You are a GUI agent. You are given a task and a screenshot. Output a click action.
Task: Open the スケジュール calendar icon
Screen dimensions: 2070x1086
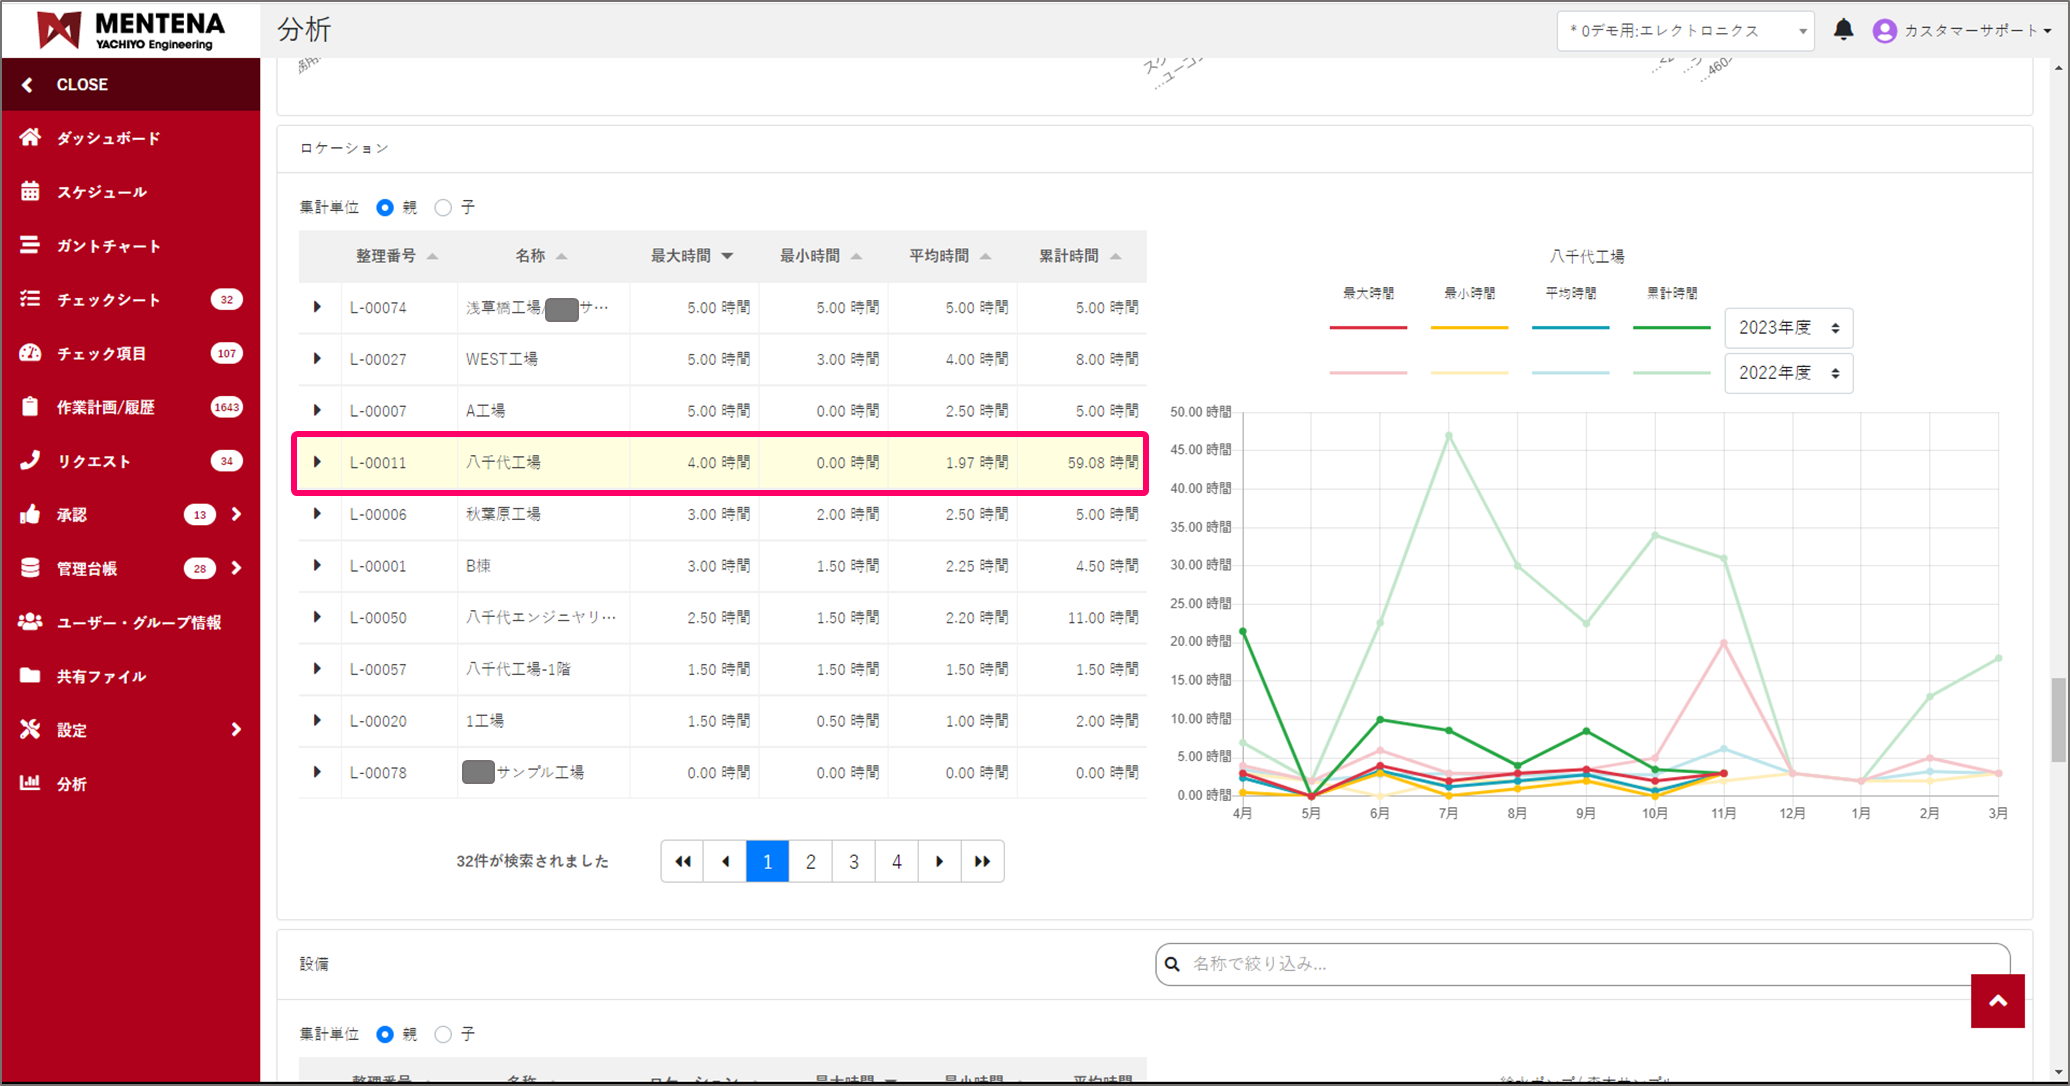coord(30,191)
